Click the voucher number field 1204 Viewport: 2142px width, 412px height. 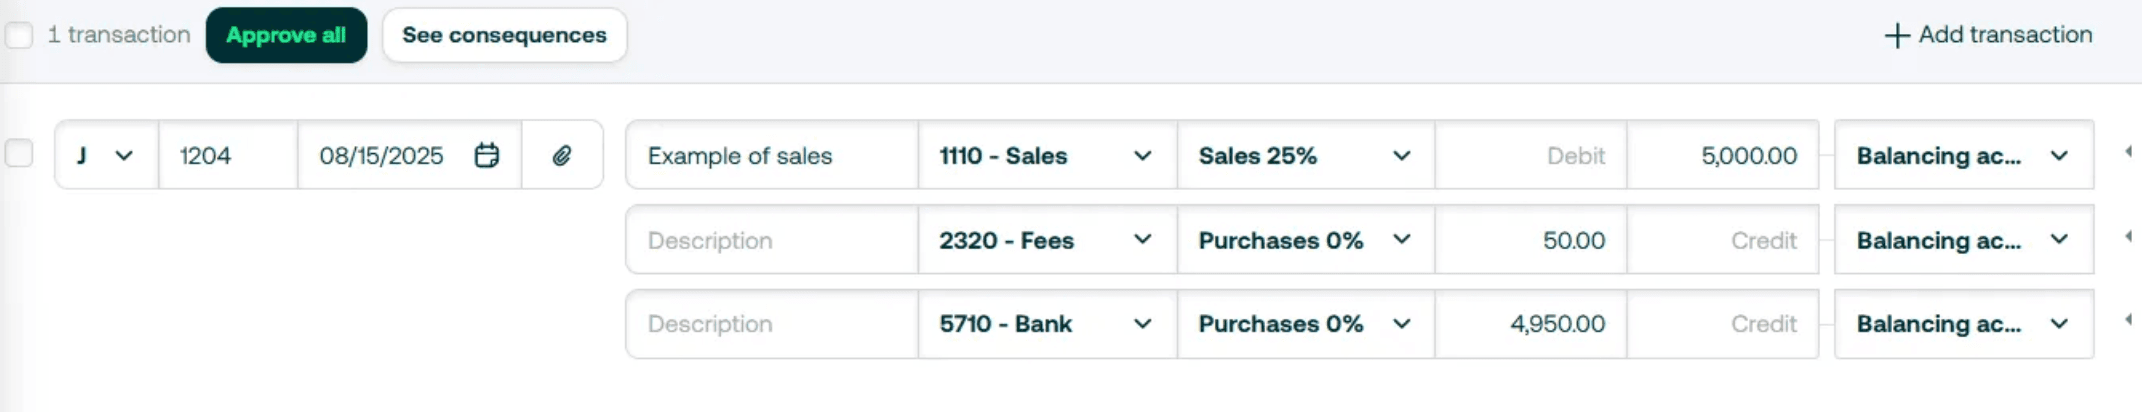coord(226,156)
